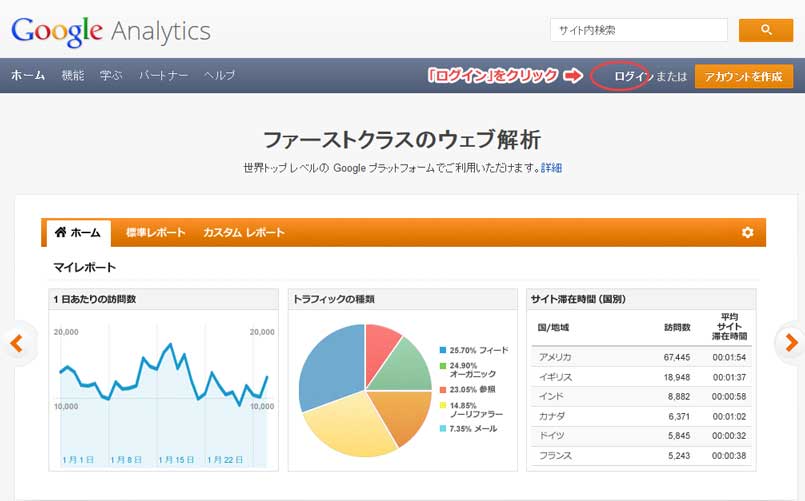
Task: Select the アメリカ row in the table
Action: (642, 357)
